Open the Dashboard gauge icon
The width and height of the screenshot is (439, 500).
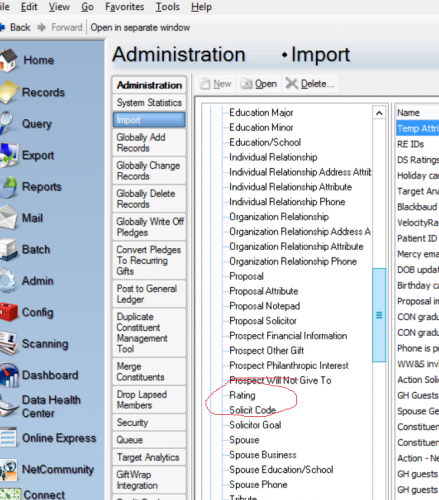9,375
